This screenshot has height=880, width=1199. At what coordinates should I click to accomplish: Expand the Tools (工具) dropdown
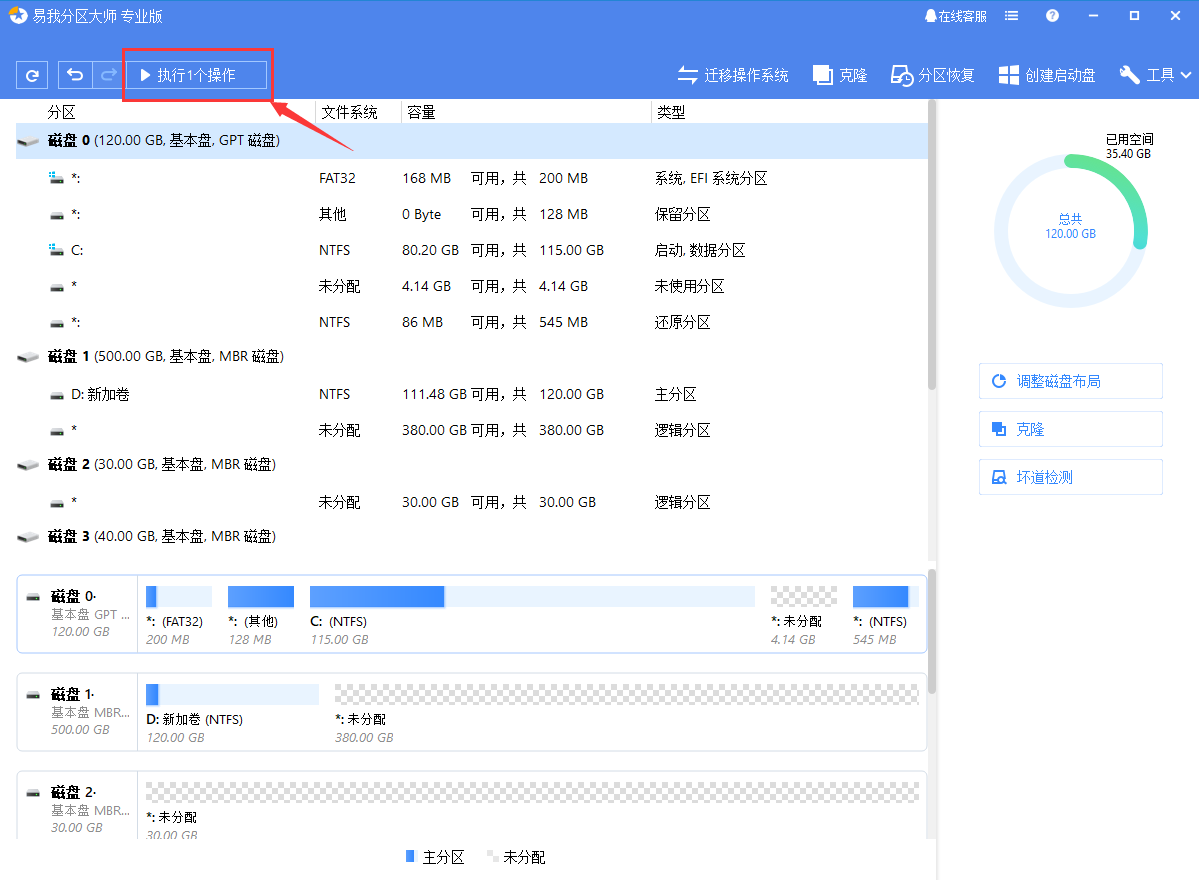click(x=1156, y=75)
